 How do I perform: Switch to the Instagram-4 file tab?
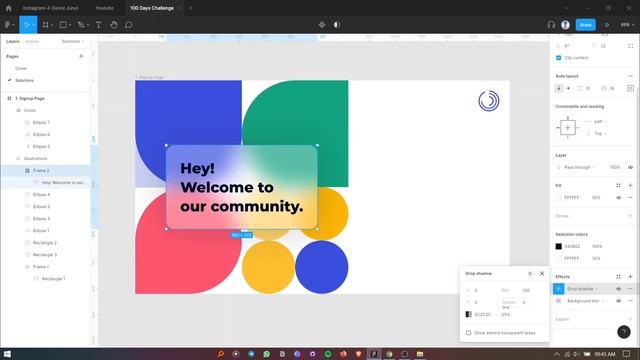click(x=50, y=8)
